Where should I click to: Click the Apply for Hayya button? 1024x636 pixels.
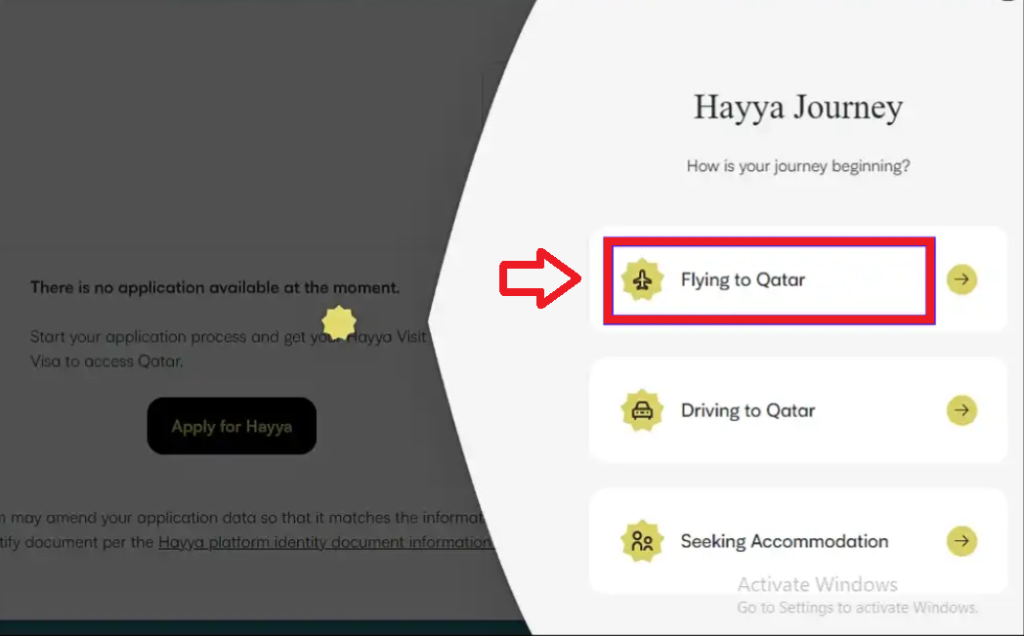232,426
